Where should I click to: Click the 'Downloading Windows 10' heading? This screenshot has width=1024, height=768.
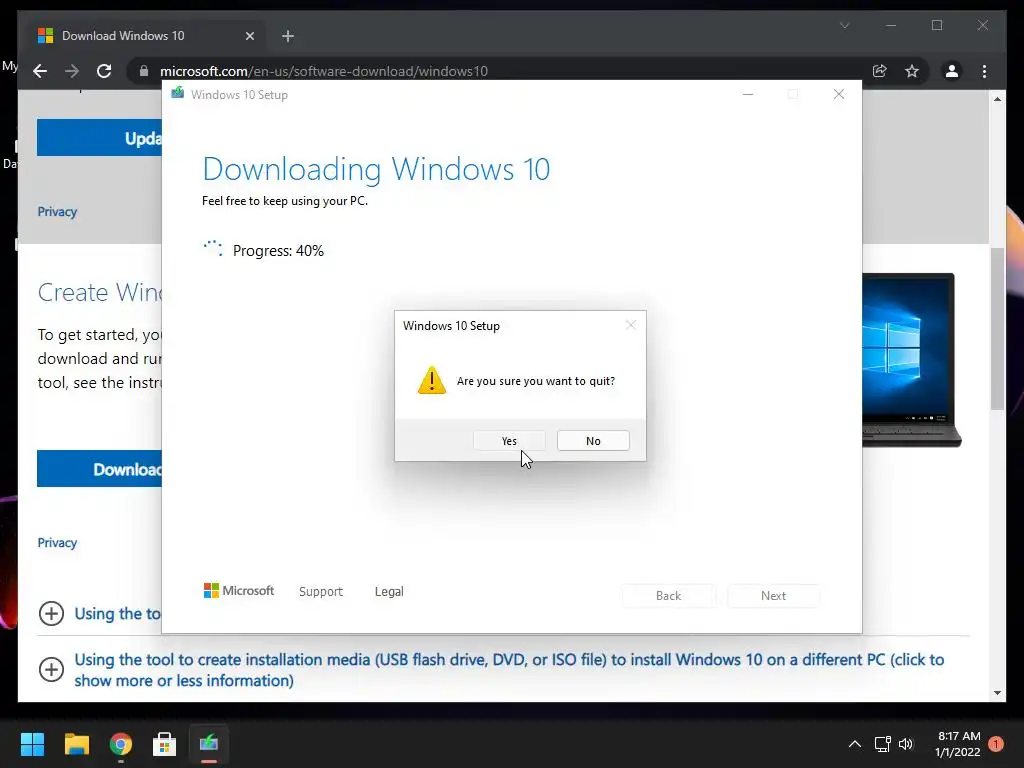click(376, 169)
